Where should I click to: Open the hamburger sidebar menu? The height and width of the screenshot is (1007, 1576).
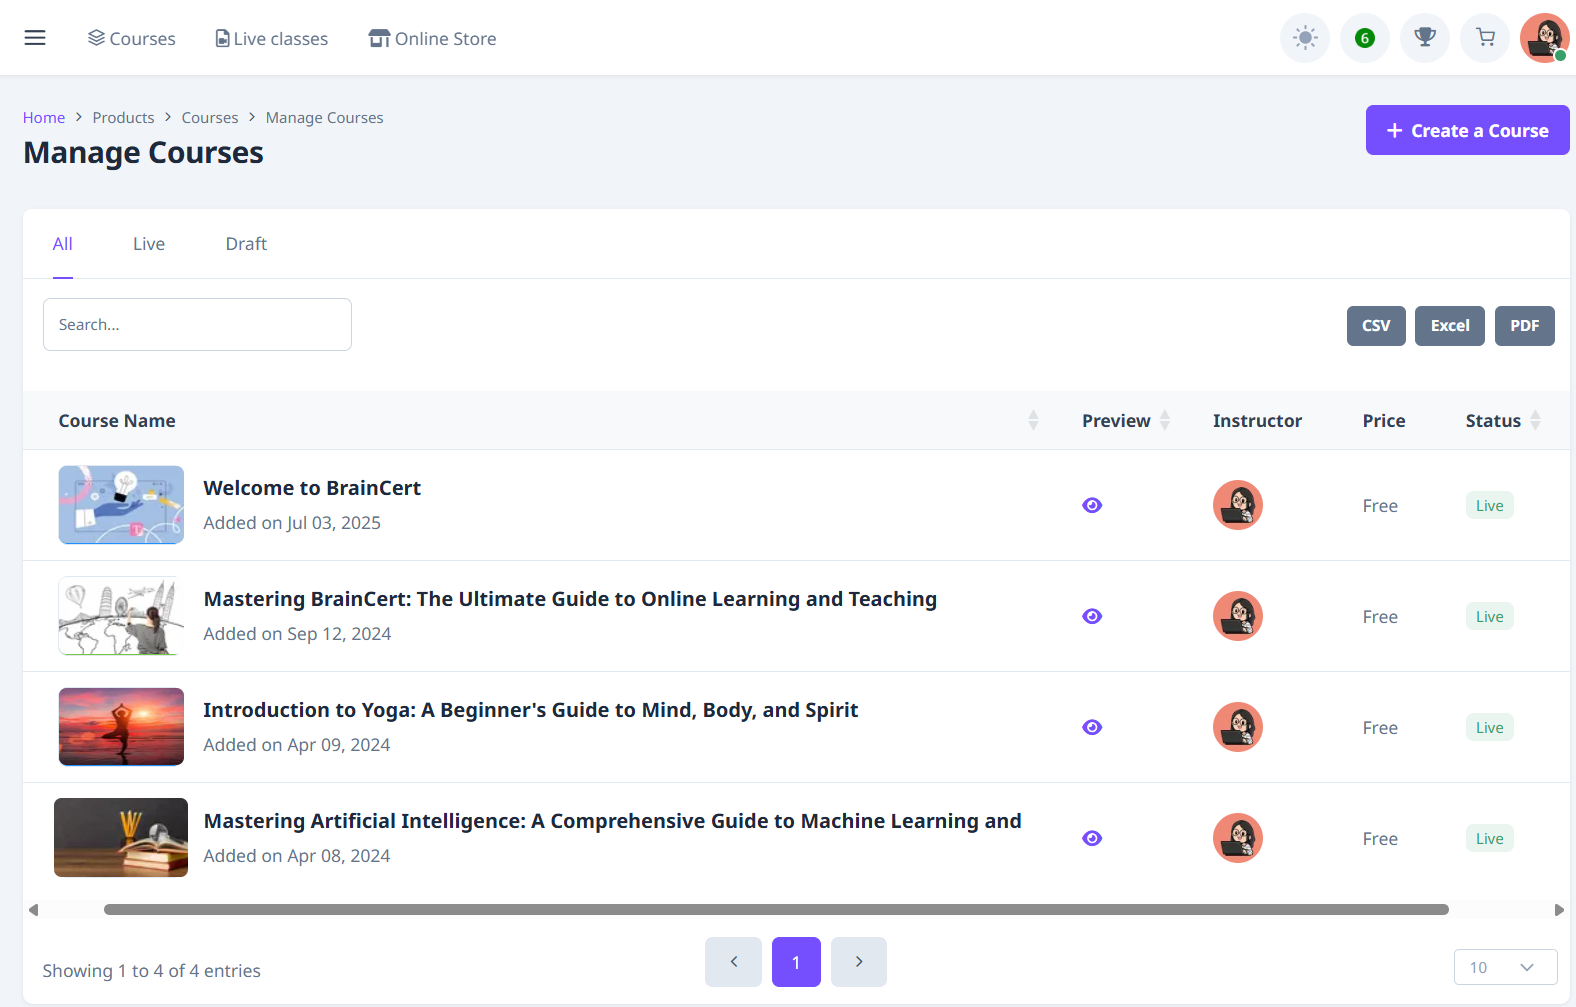click(x=35, y=38)
